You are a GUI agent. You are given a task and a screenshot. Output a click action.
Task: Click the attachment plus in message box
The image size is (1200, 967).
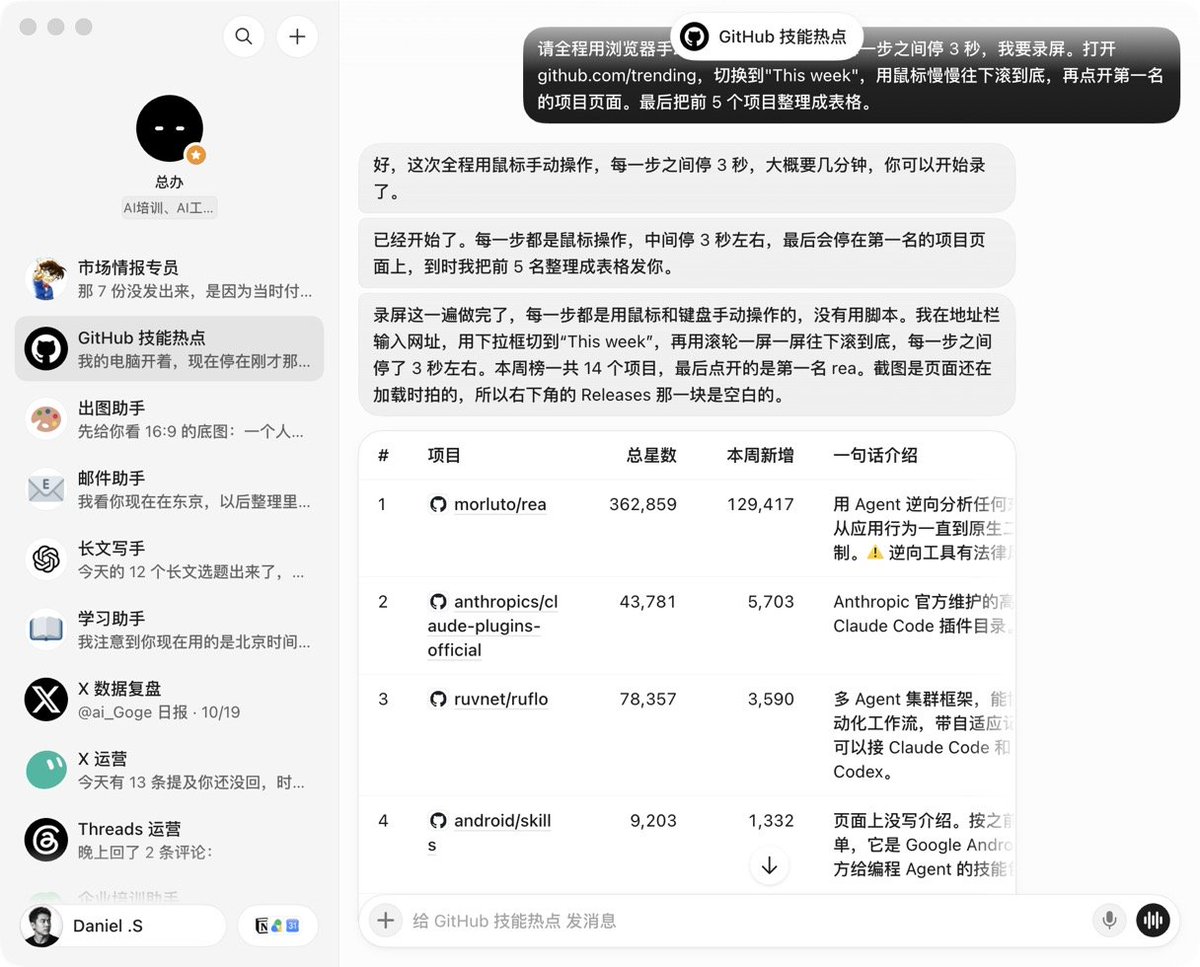(385, 920)
